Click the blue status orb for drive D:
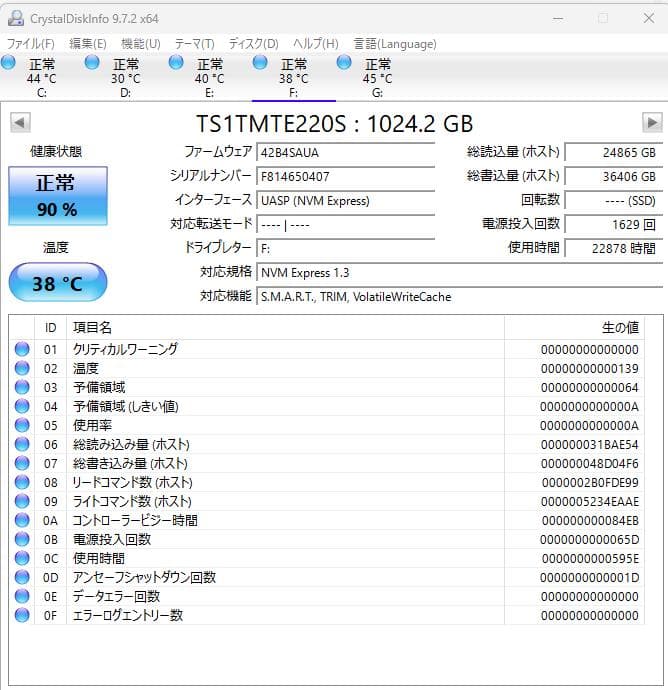668x690 pixels. 92,62
